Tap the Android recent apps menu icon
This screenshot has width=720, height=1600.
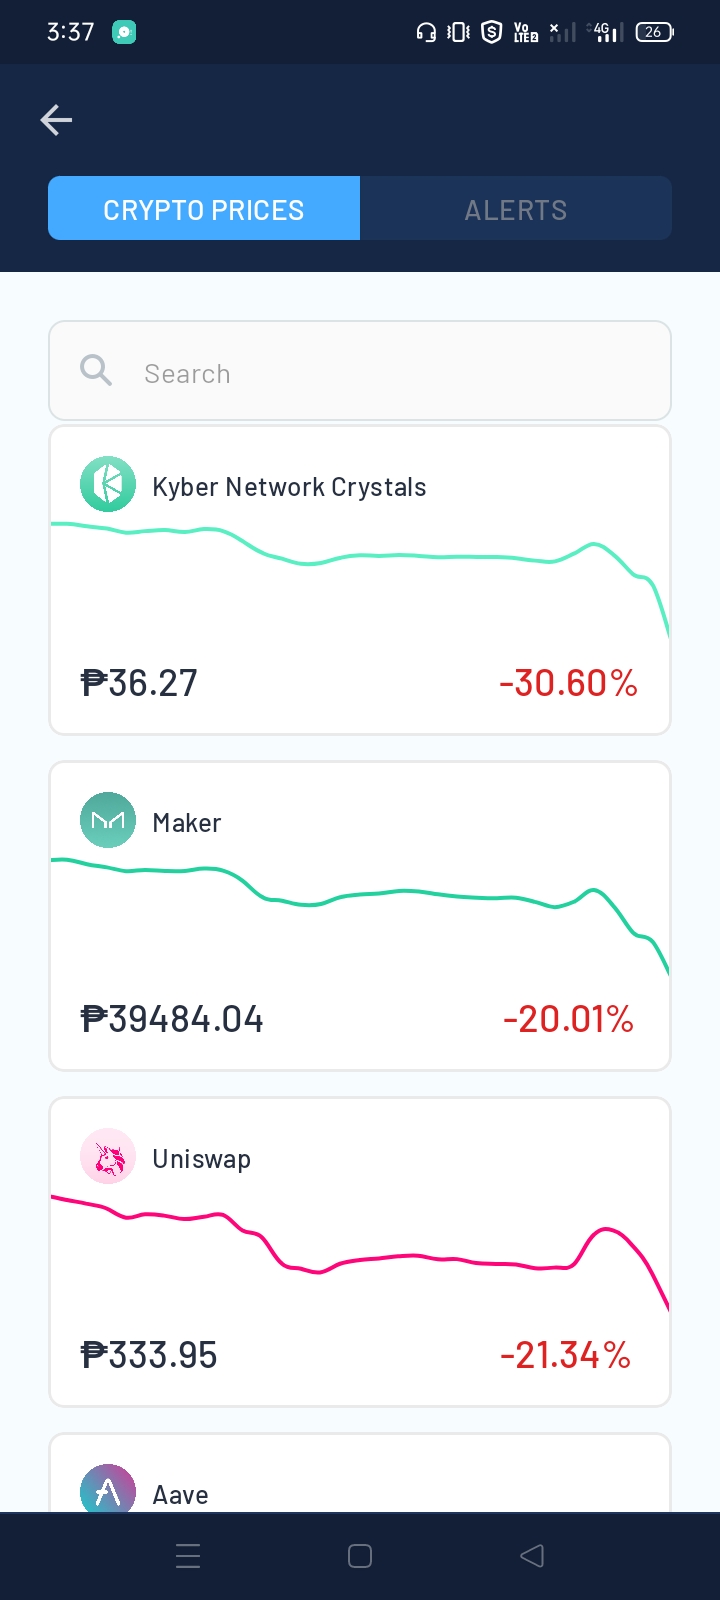click(x=188, y=1556)
